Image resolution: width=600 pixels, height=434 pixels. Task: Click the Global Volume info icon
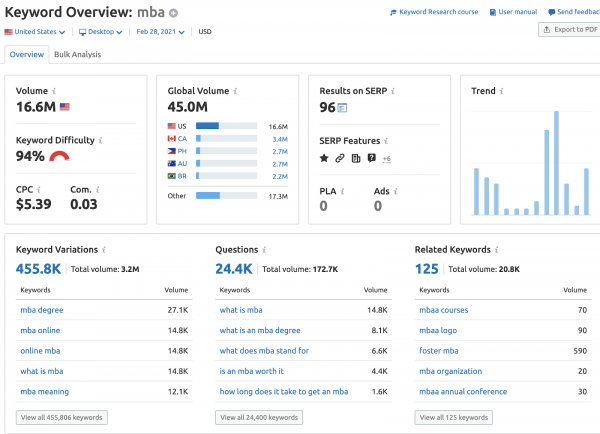[235, 91]
